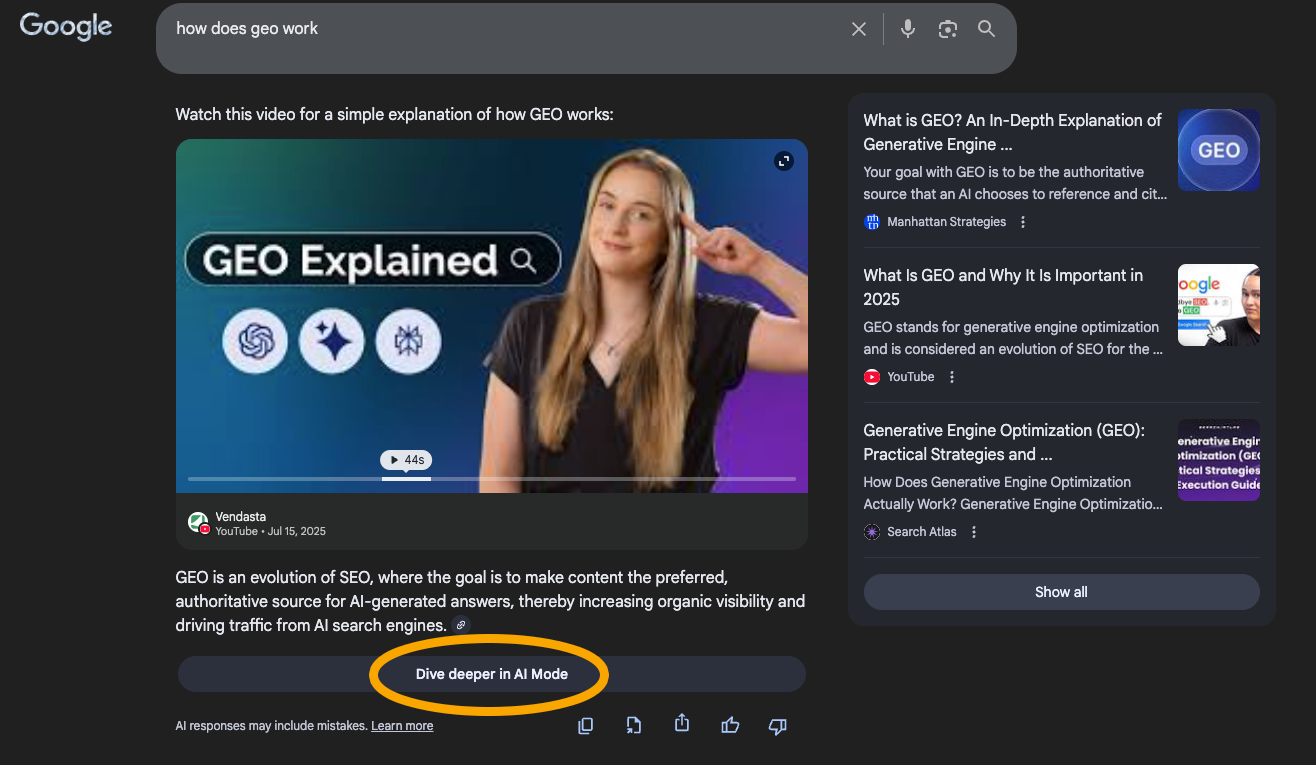
Task: Open Google Lens image search
Action: [x=947, y=29]
